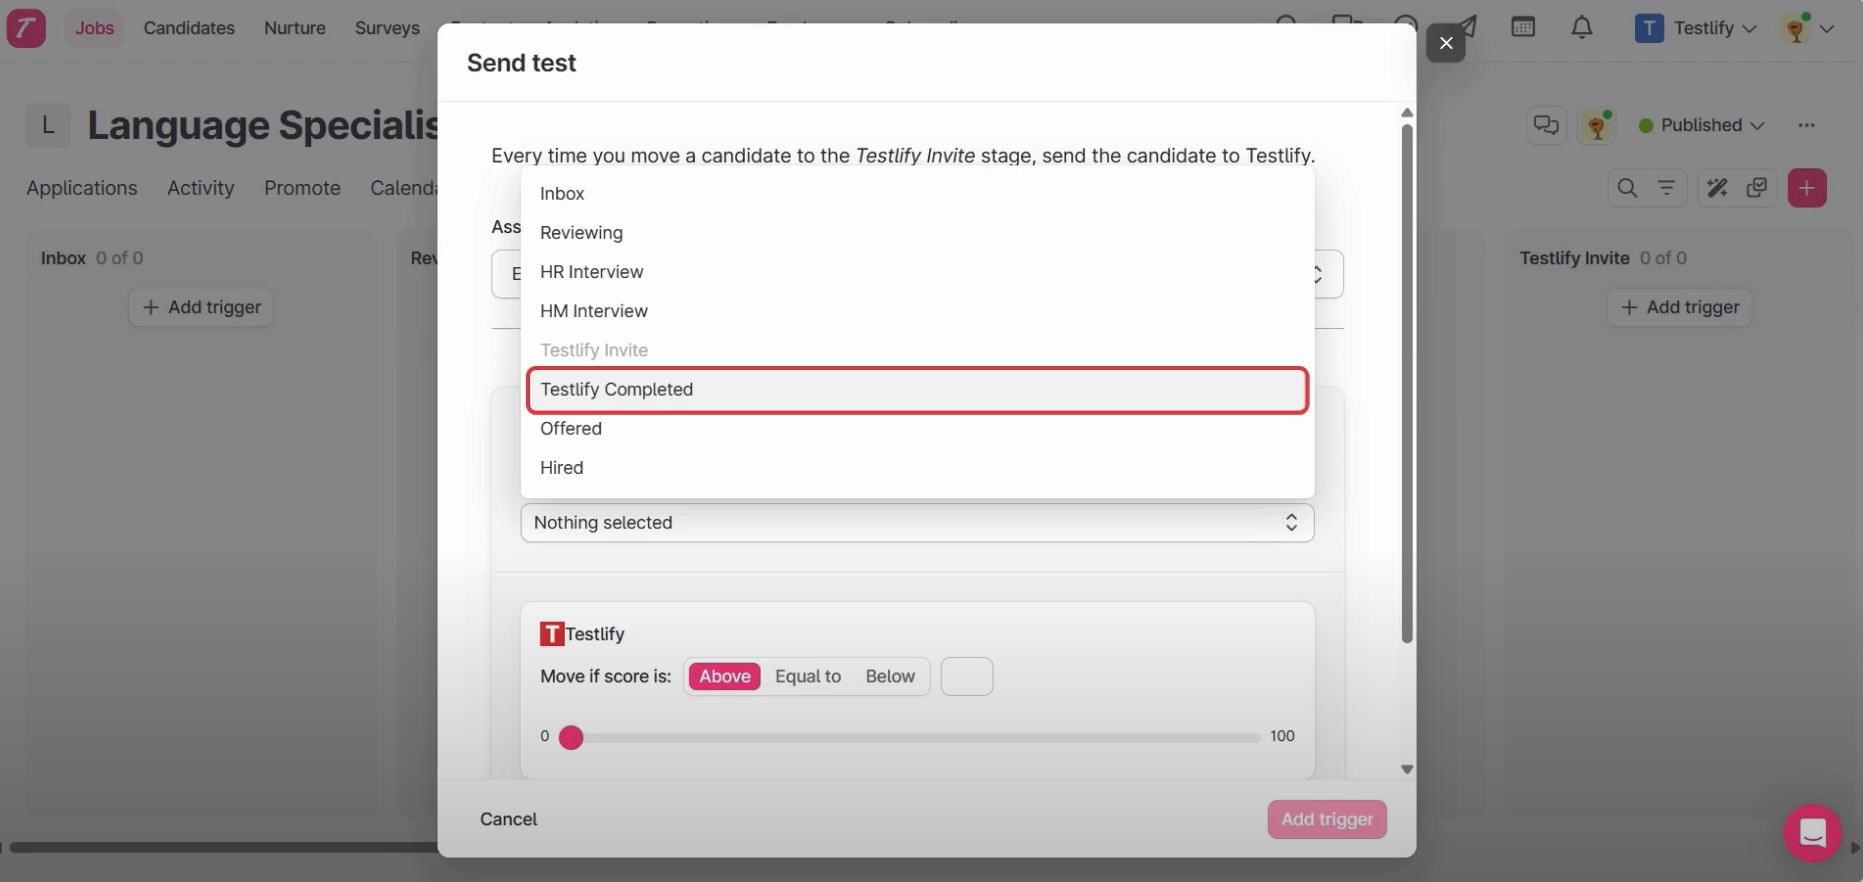Open the calendar icon in top bar

click(x=1523, y=27)
